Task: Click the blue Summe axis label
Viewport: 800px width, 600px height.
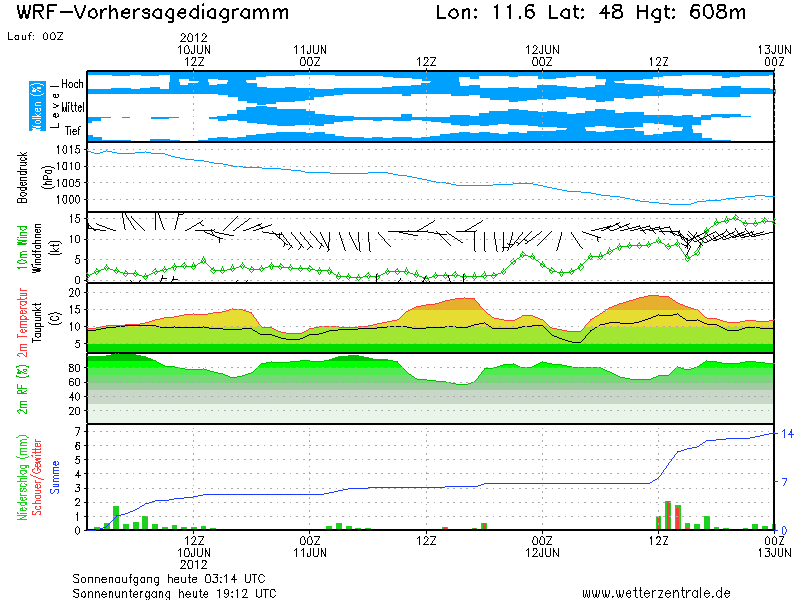Action: (x=55, y=478)
